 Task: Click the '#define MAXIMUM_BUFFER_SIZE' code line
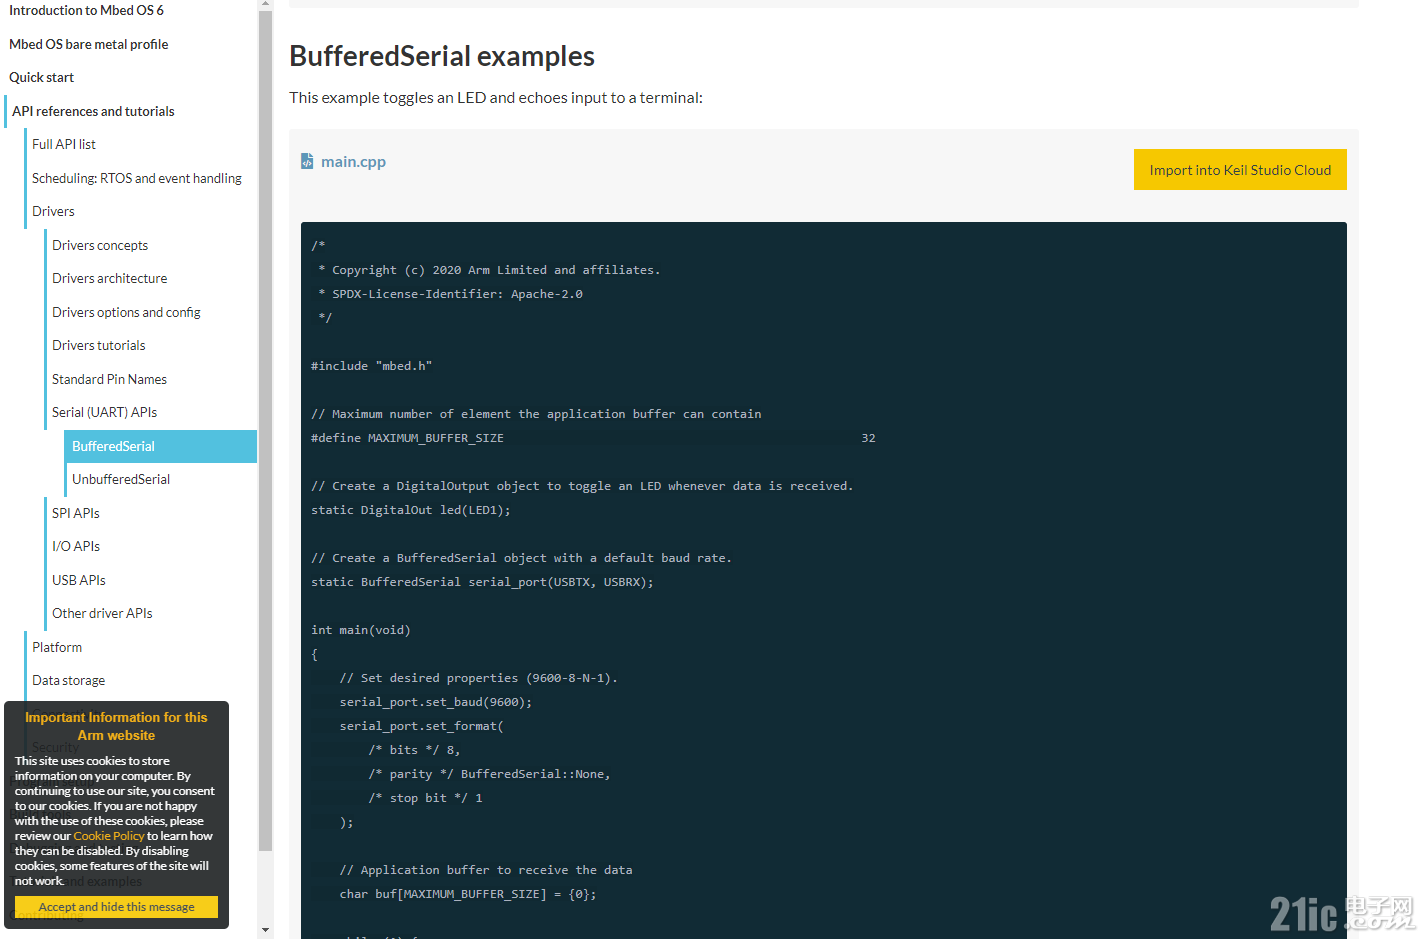tap(593, 438)
